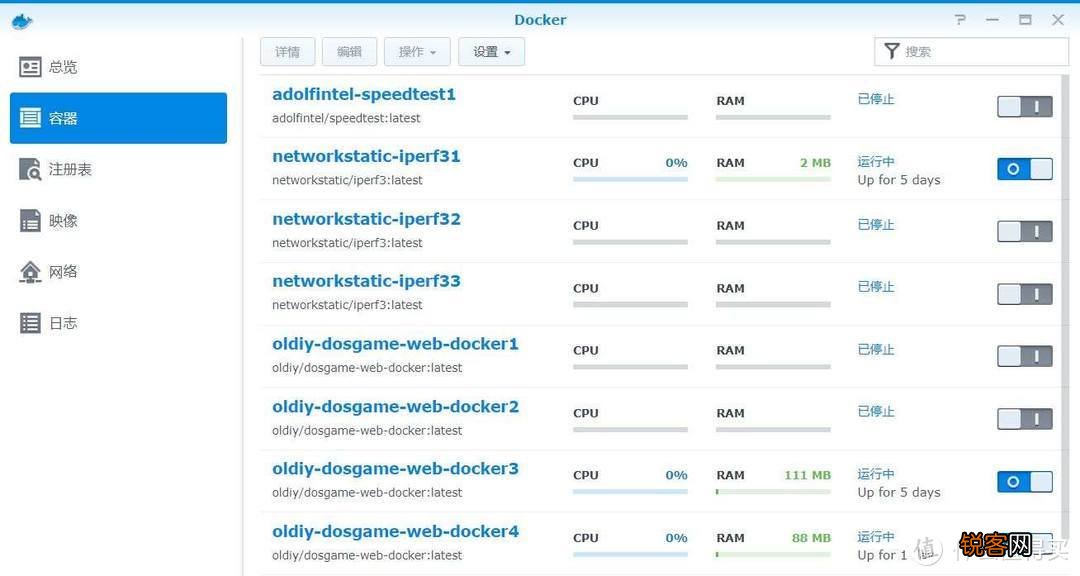
Task: Click the 网络 network sidebar icon
Action: point(30,271)
